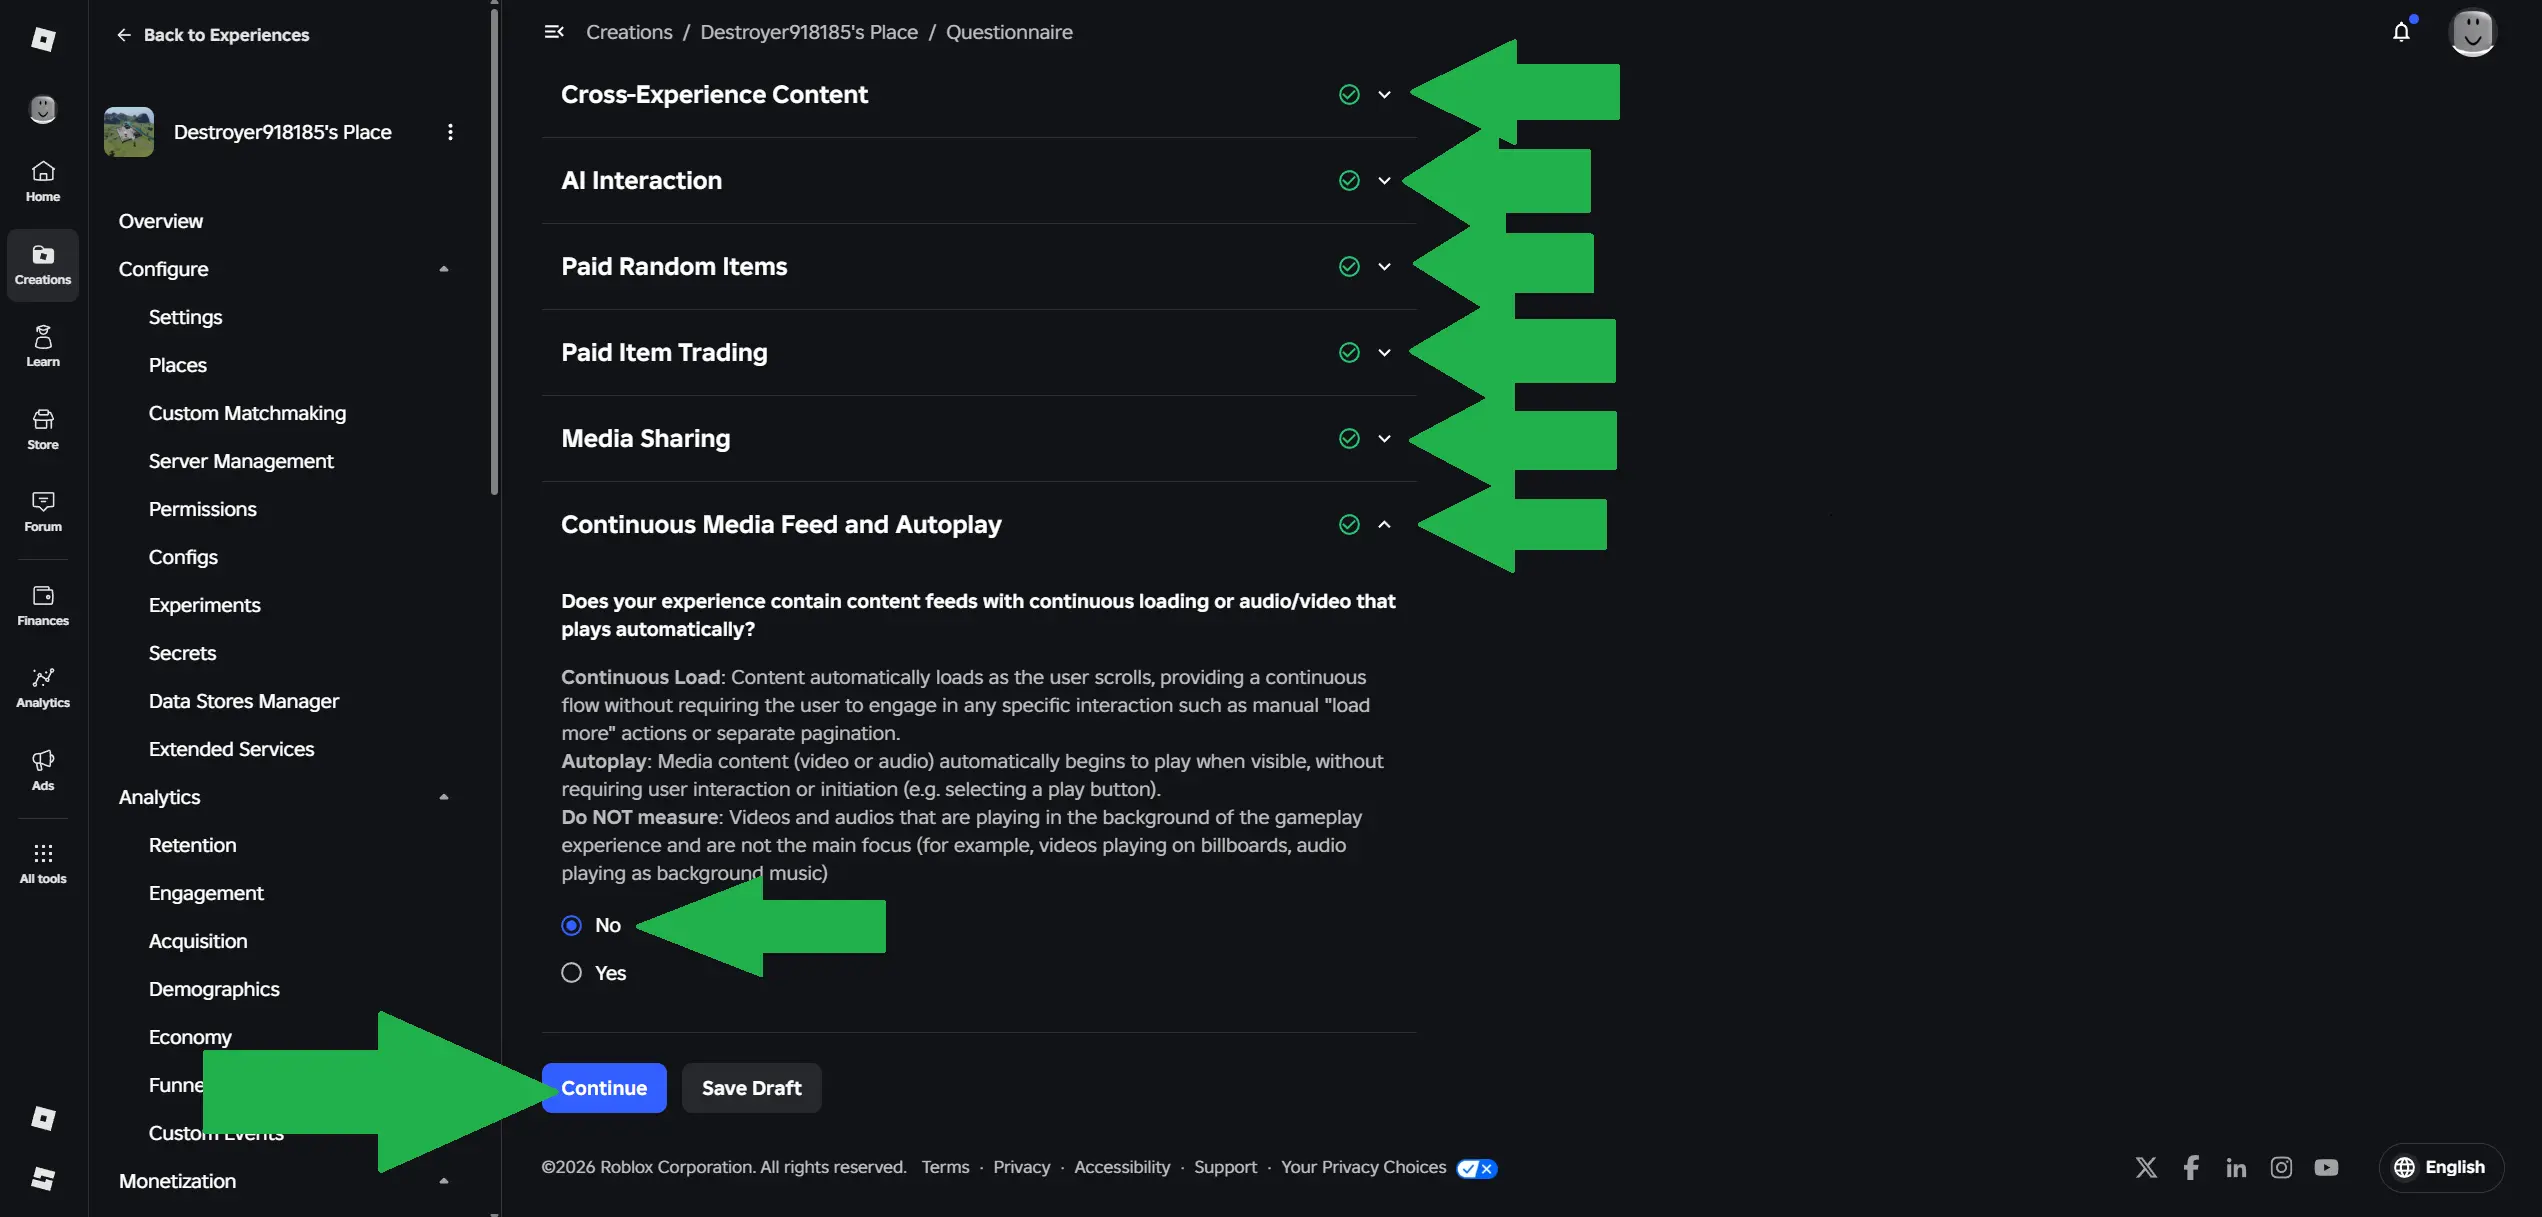Open the X (Twitter) social icon
Screen dimensions: 2542x1217
[2146, 1167]
